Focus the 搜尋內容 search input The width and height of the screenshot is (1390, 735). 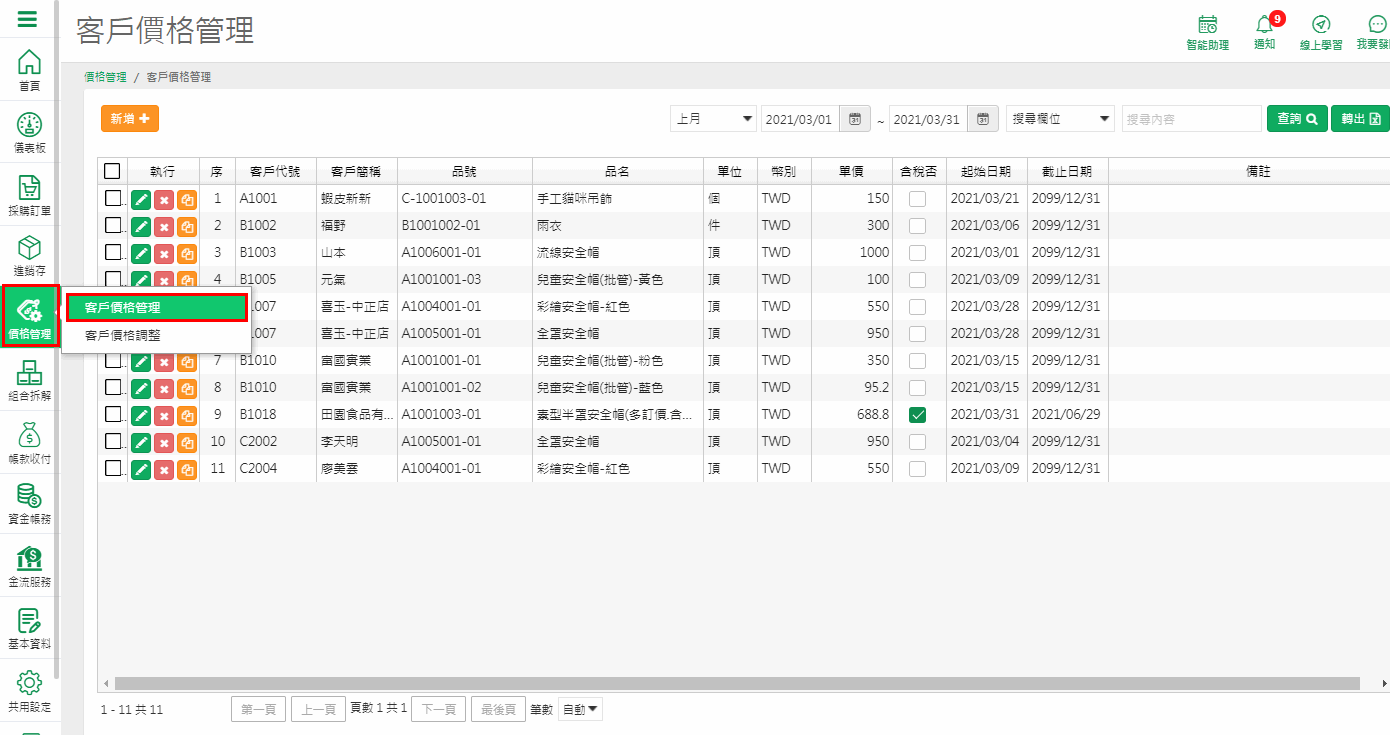pyautogui.click(x=1192, y=119)
